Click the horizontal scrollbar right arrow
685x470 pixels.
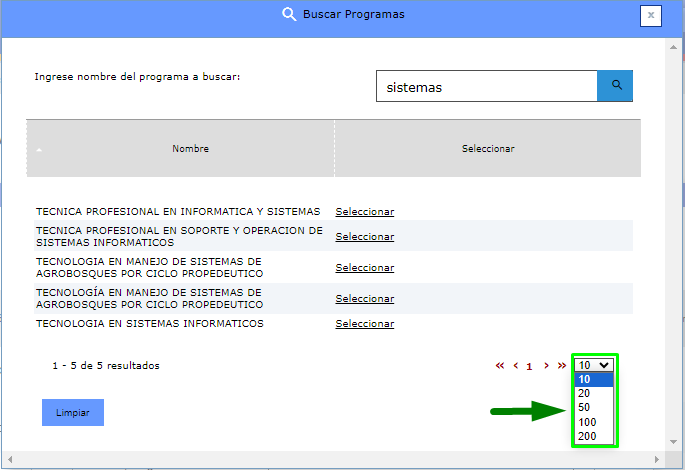pos(657,458)
